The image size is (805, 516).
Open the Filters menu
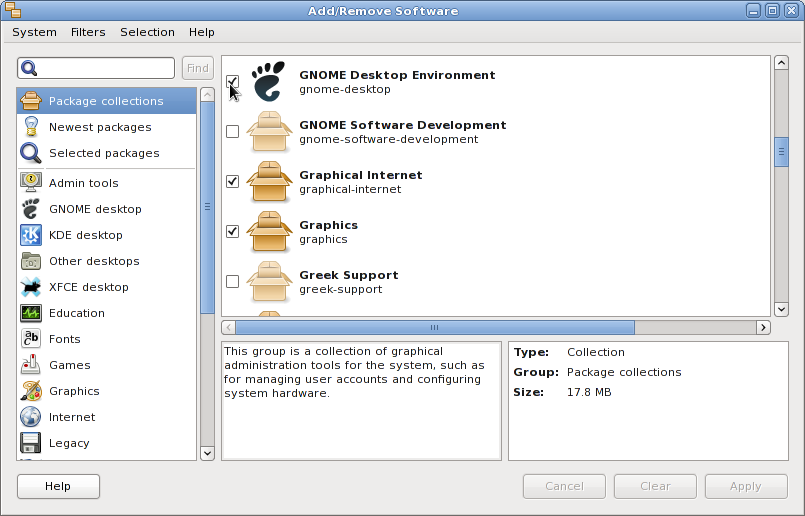pos(88,32)
